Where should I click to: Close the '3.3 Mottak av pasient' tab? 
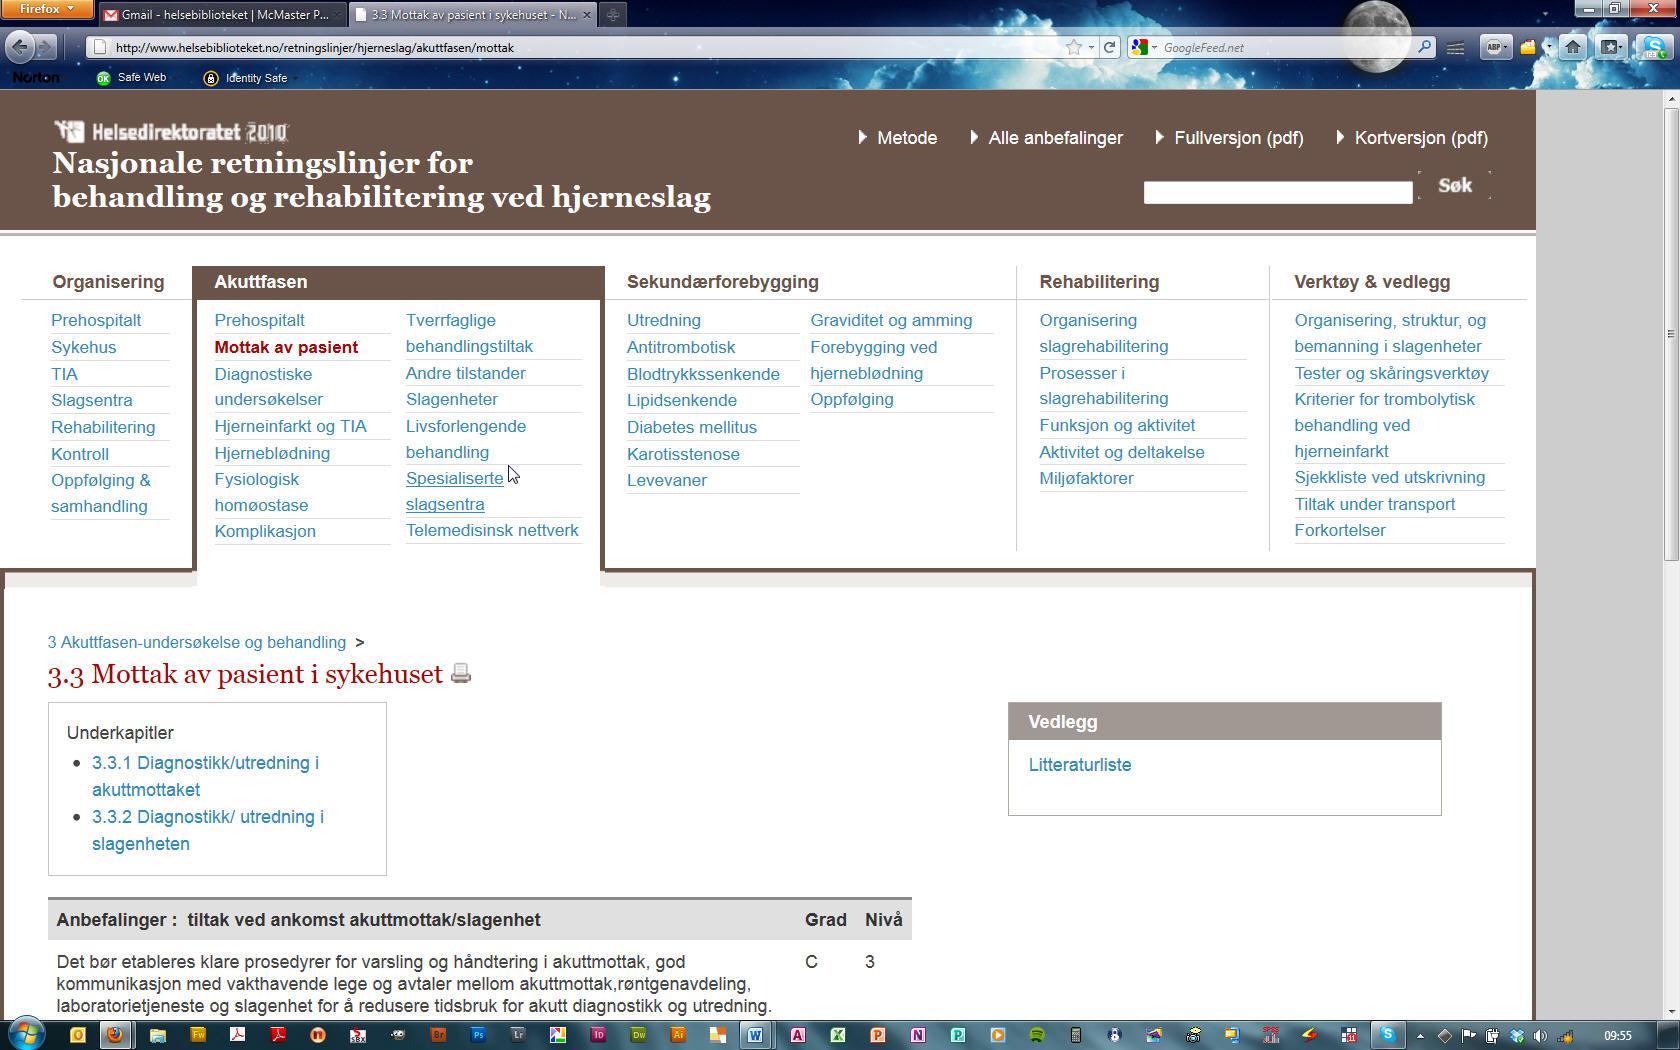point(586,14)
